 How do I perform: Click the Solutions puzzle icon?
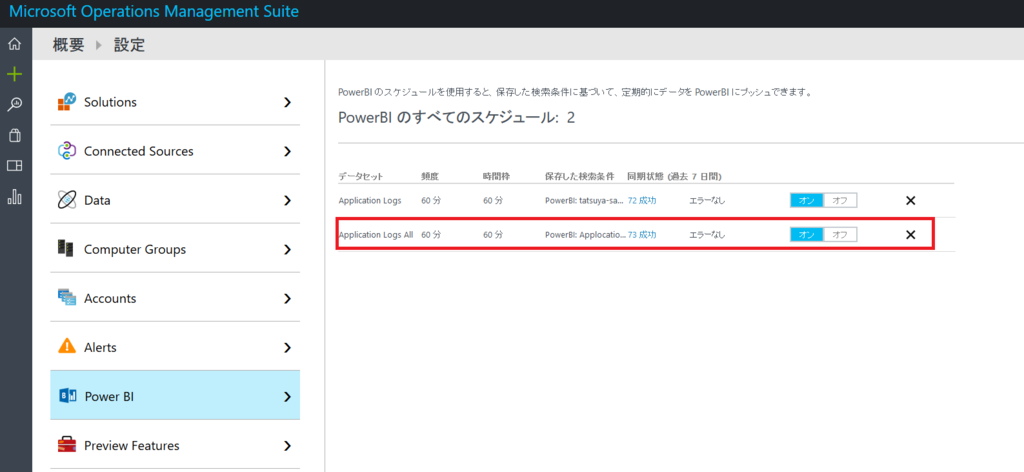click(x=67, y=102)
